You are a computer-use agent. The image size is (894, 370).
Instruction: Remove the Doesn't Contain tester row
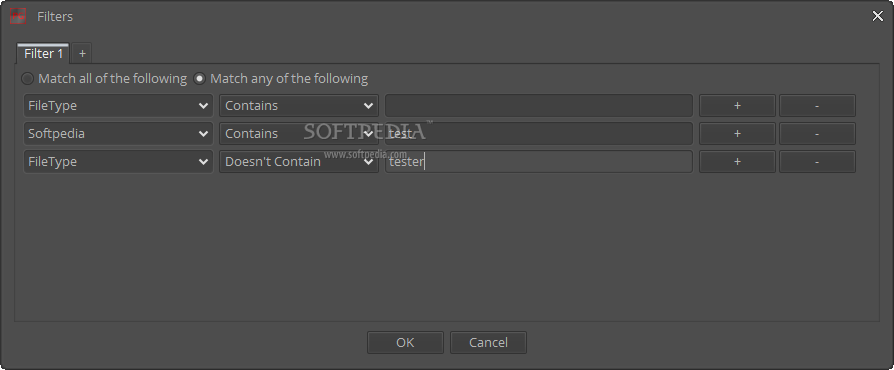(x=817, y=161)
